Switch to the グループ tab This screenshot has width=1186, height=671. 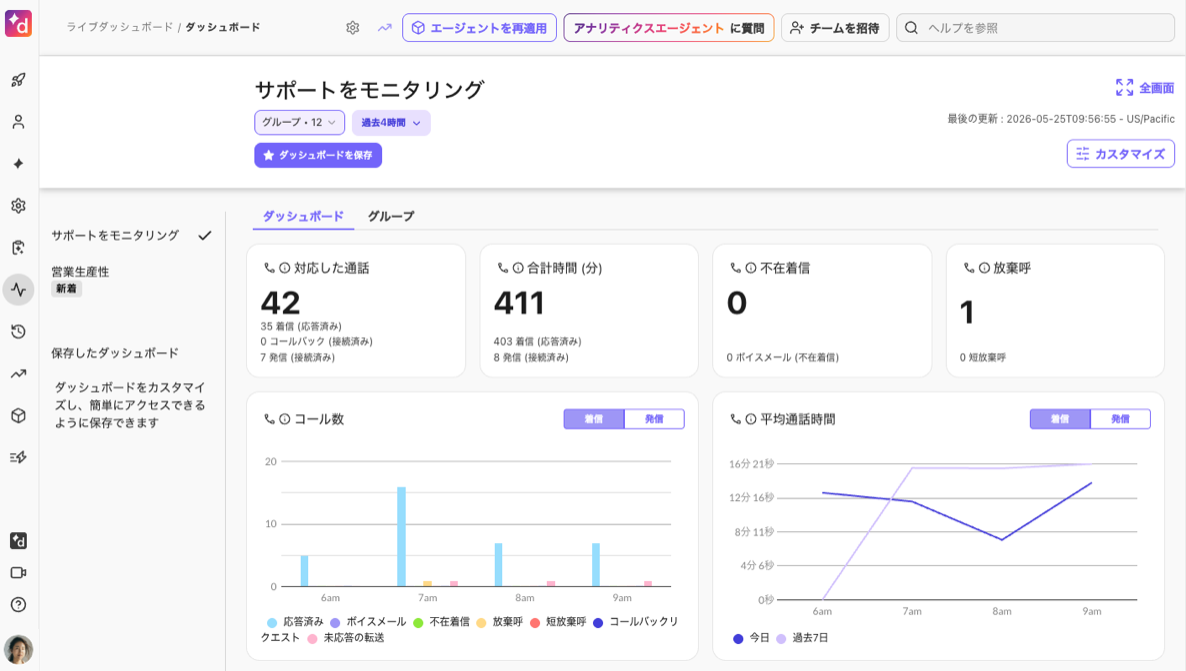[391, 216]
